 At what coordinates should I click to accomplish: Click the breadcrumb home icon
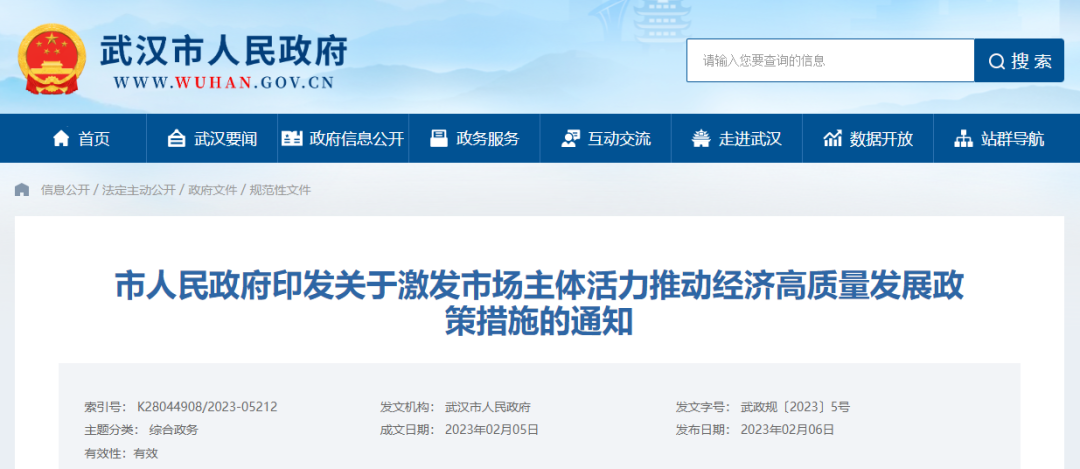(22, 190)
